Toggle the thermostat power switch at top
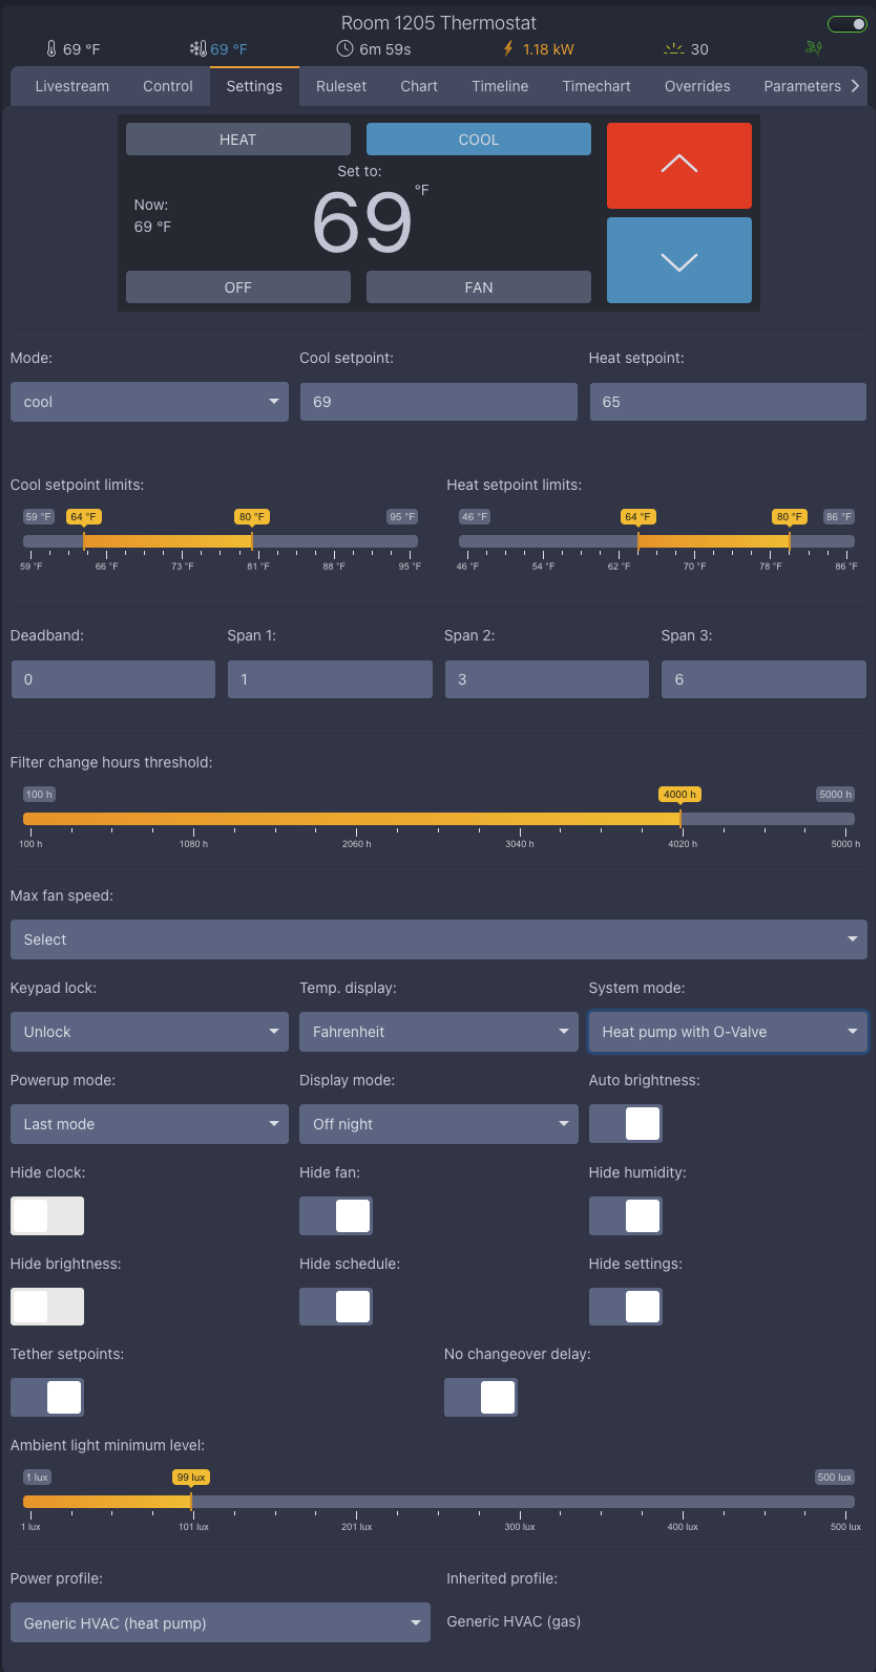Image resolution: width=876 pixels, height=1672 pixels. coord(847,24)
